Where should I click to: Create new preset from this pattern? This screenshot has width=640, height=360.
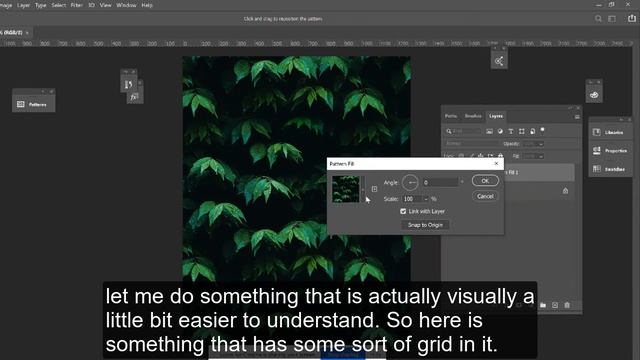(374, 189)
